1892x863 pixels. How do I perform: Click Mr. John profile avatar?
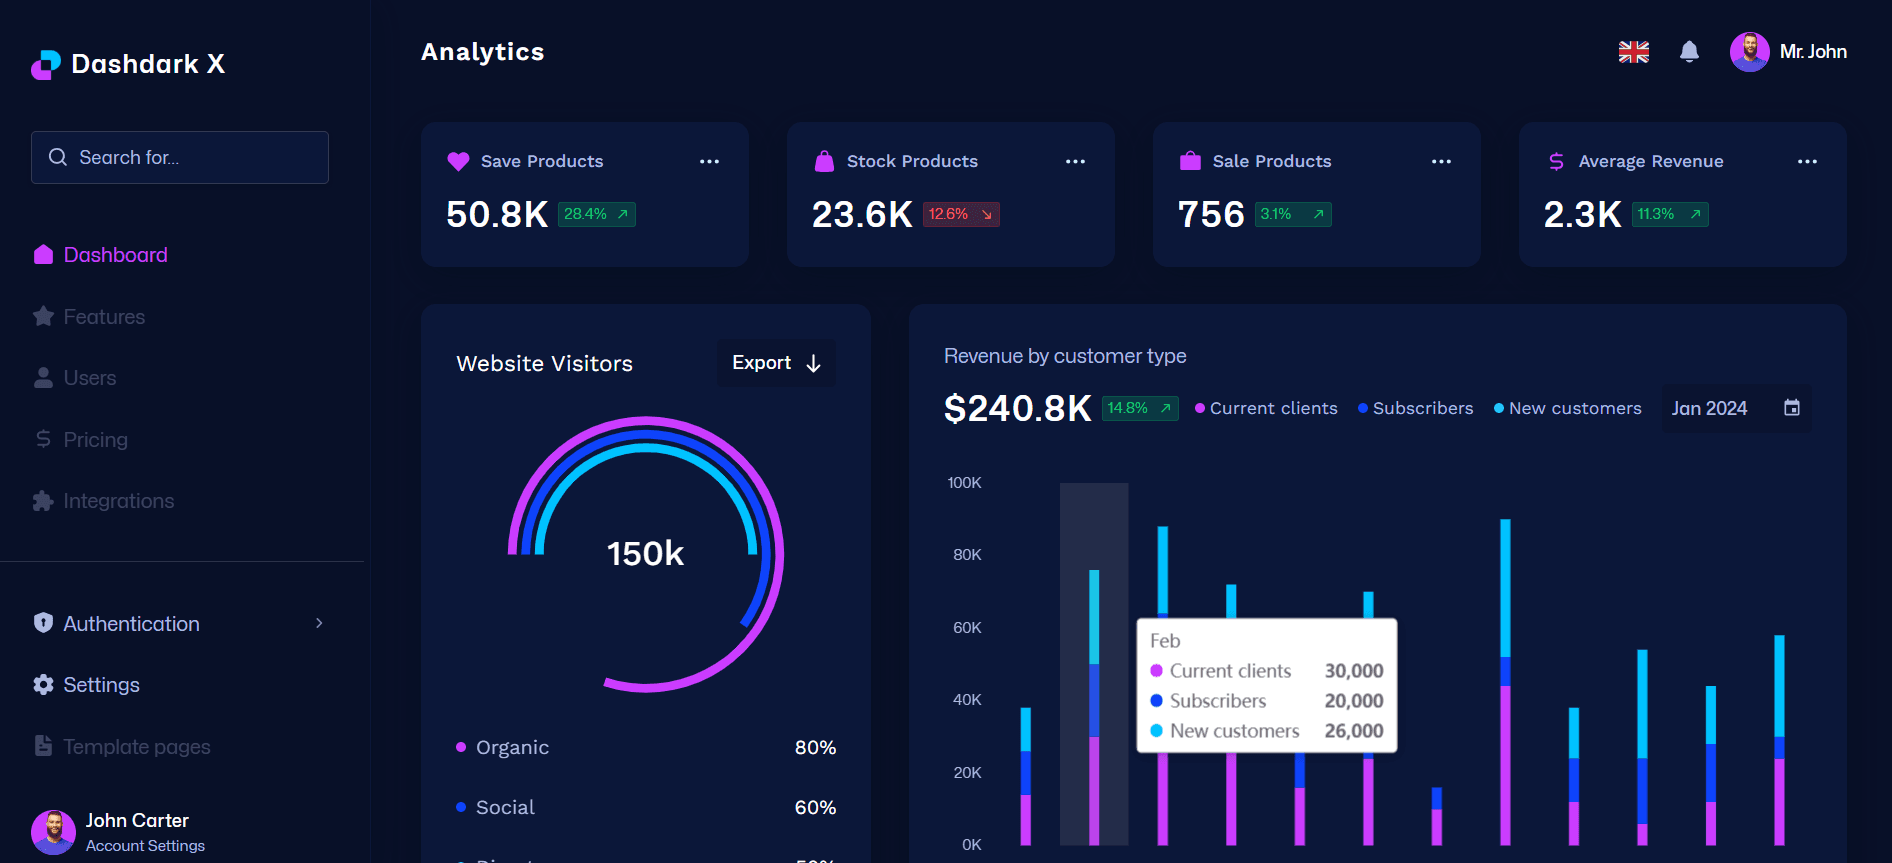click(1750, 52)
